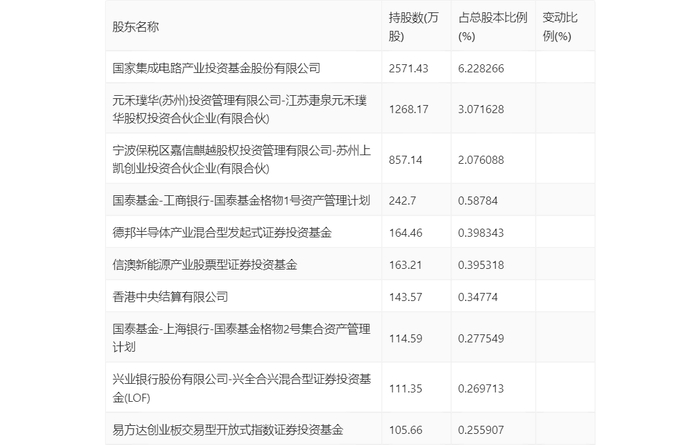Select the 0.255907 percentage value
Screen dimensions: 700x445
[481, 430]
